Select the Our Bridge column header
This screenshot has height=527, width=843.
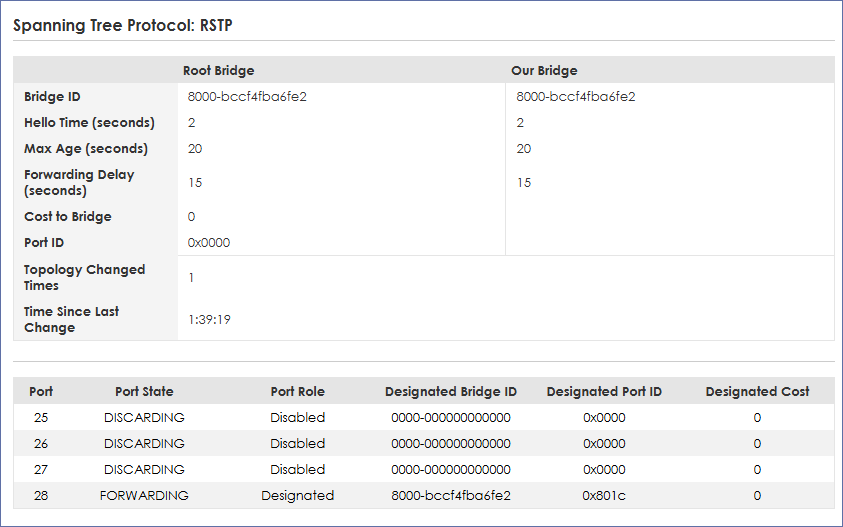point(544,71)
